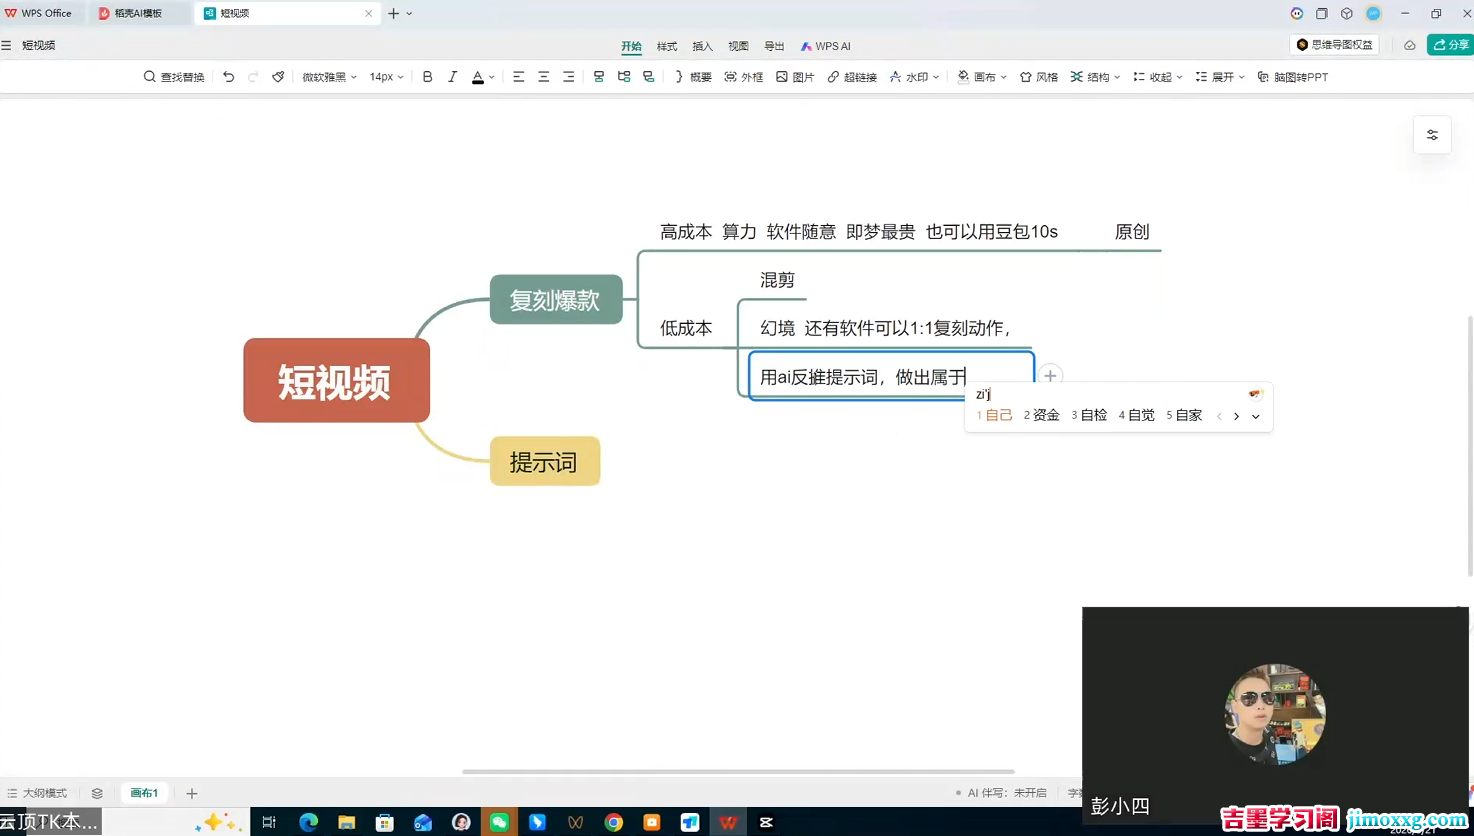Open the 收起 collapse dropdown
Image resolution: width=1474 pixels, height=836 pixels.
pyautogui.click(x=1157, y=77)
